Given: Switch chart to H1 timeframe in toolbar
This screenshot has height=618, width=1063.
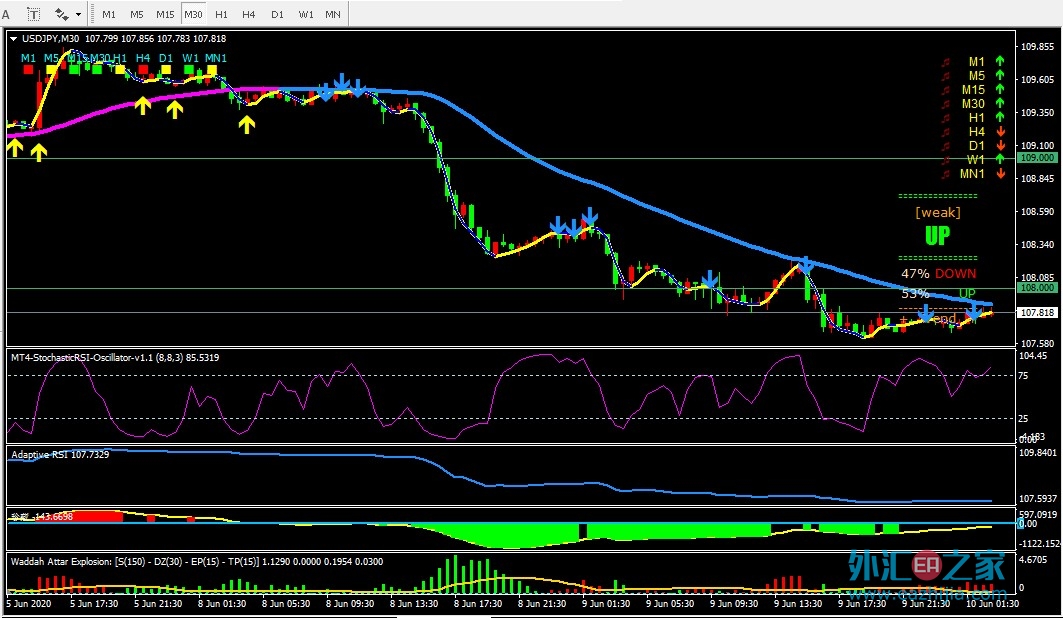Looking at the screenshot, I should [221, 14].
